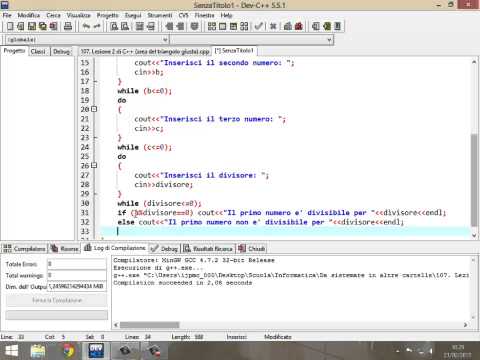Click the Total warnings field
Viewport: 480px width, 360px height.
pos(77,275)
